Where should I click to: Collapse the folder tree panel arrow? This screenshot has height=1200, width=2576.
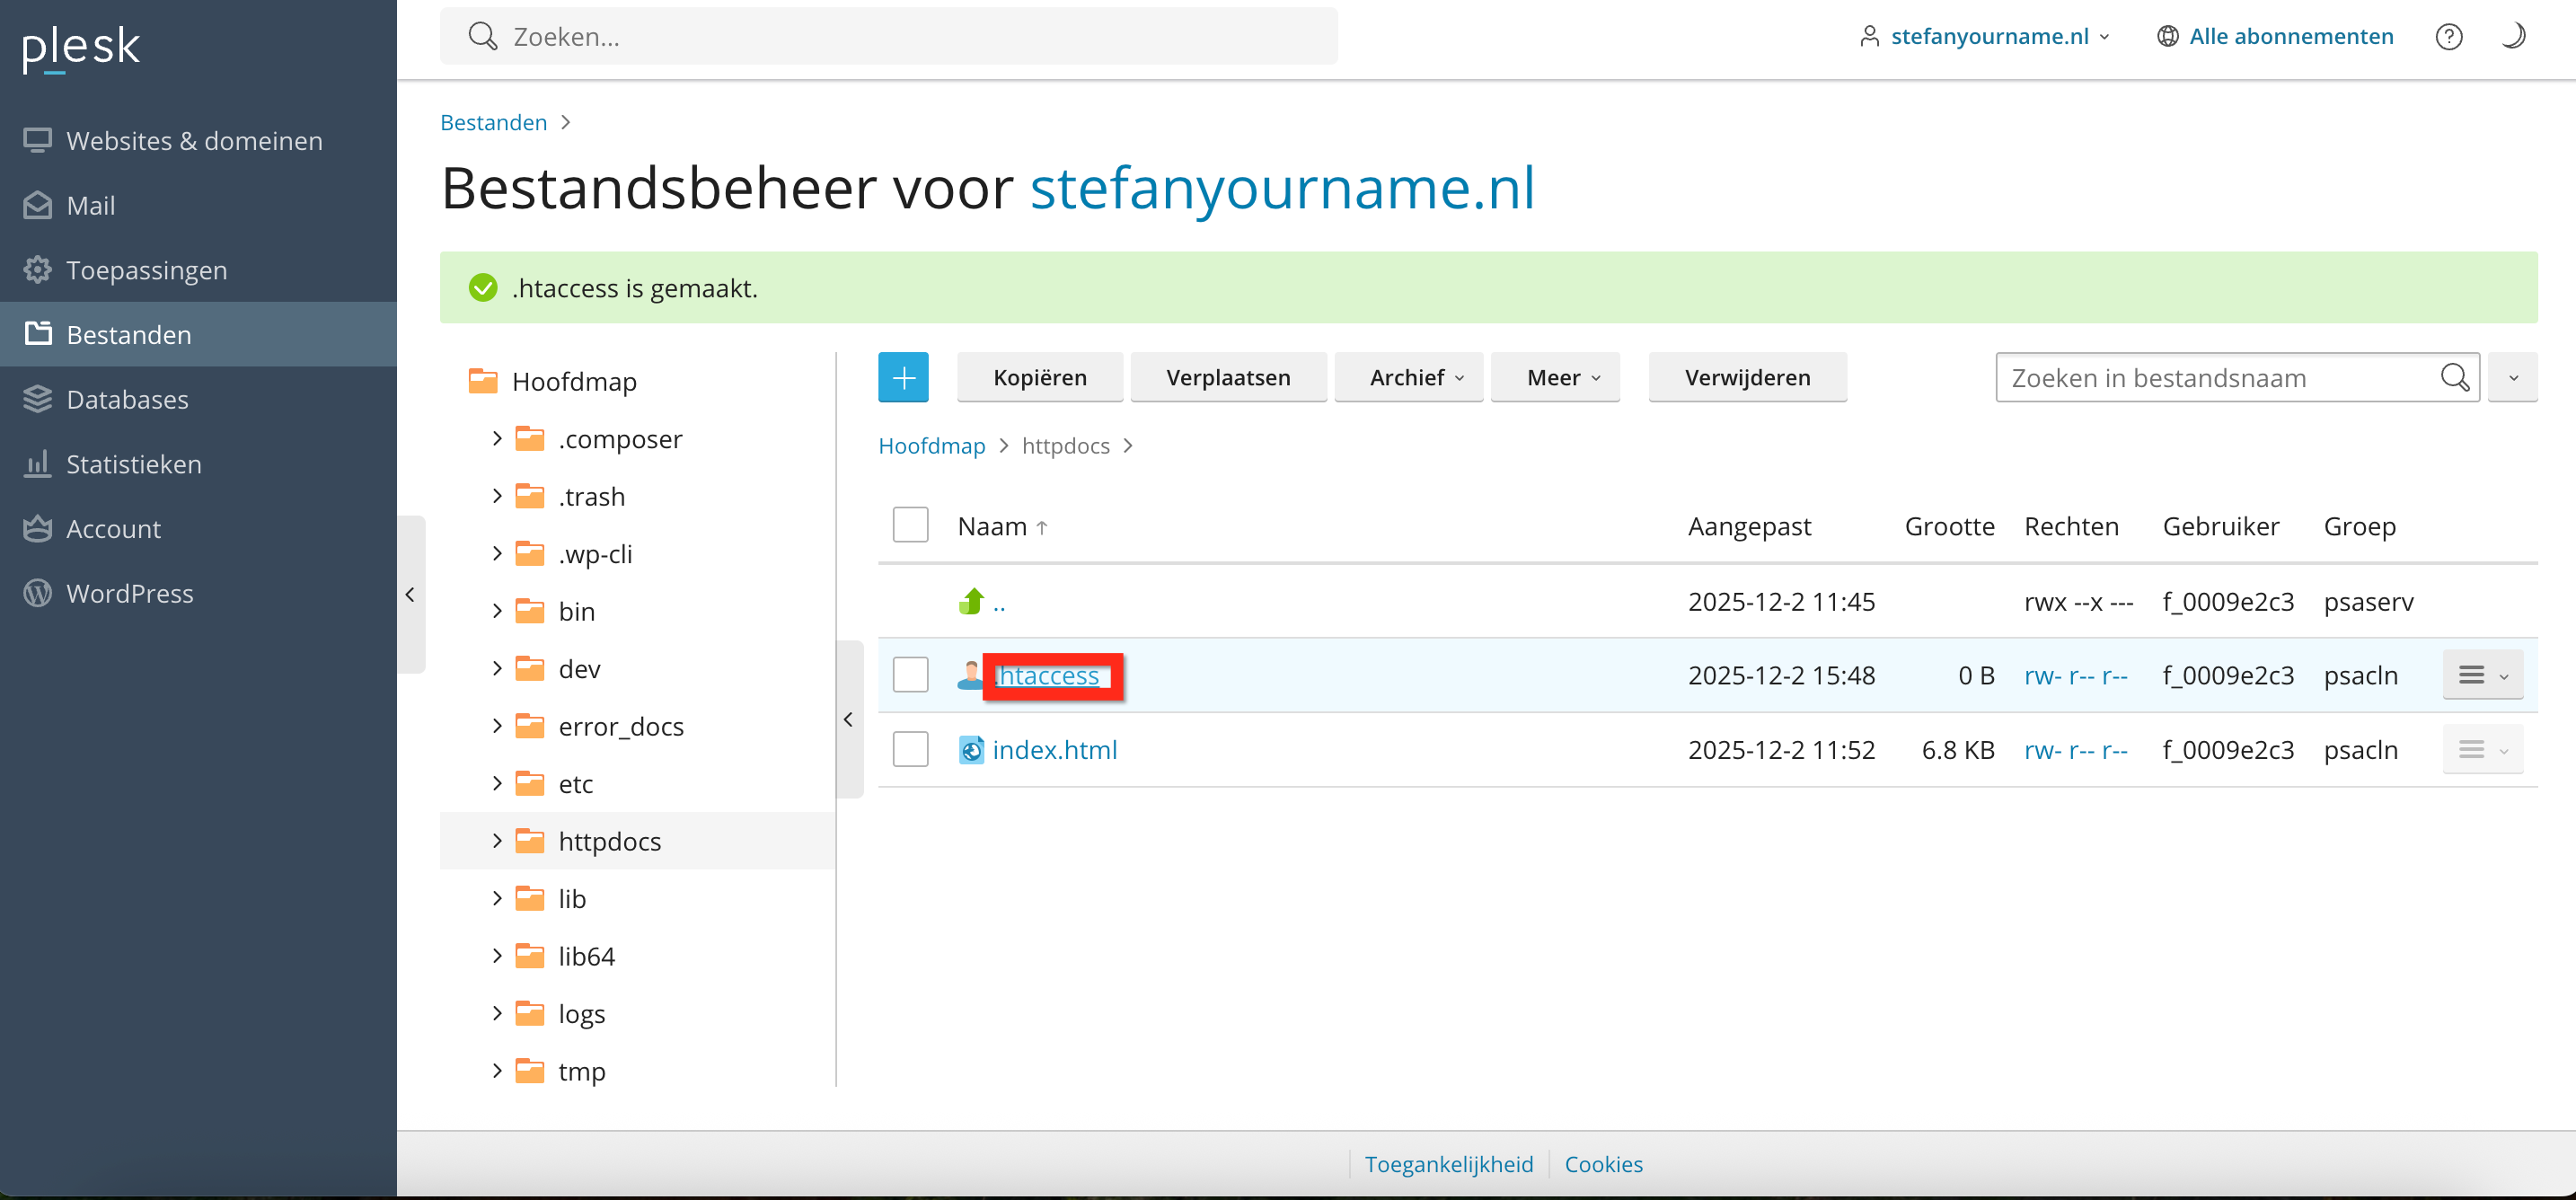[x=848, y=719]
